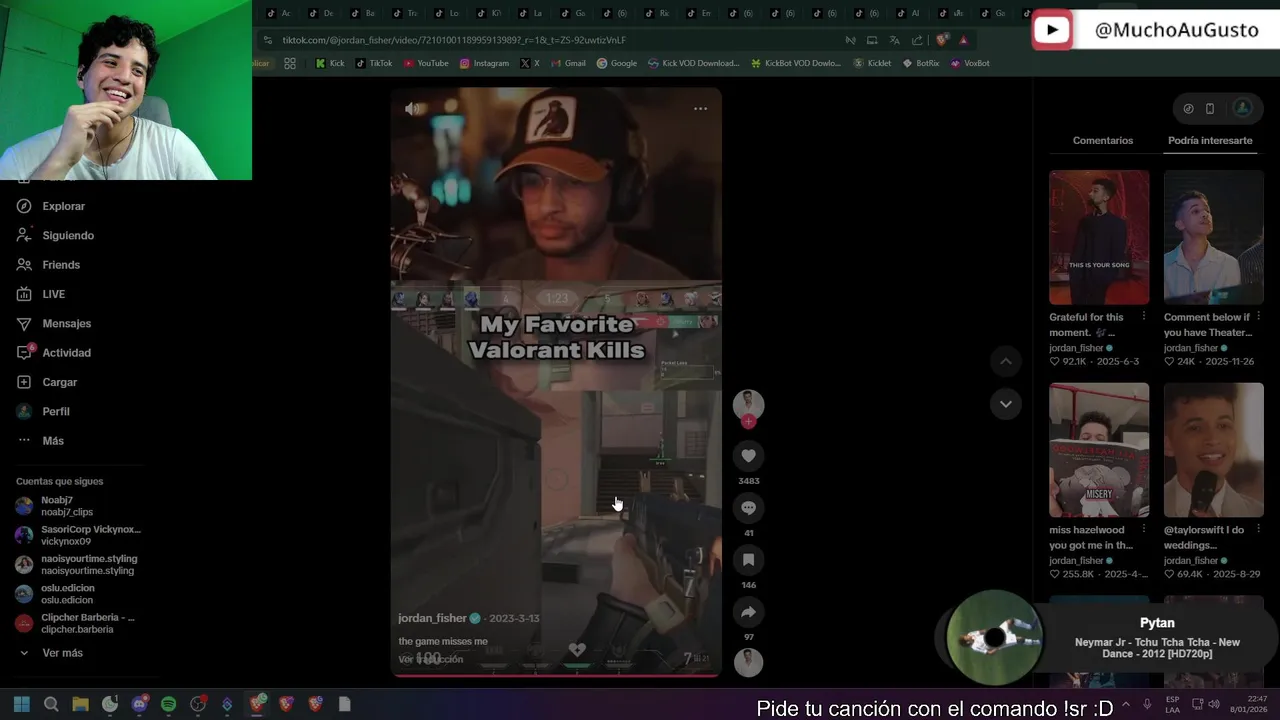Viewport: 1280px width, 720px height.
Task: Open the TikTok bookmark
Action: [374, 63]
